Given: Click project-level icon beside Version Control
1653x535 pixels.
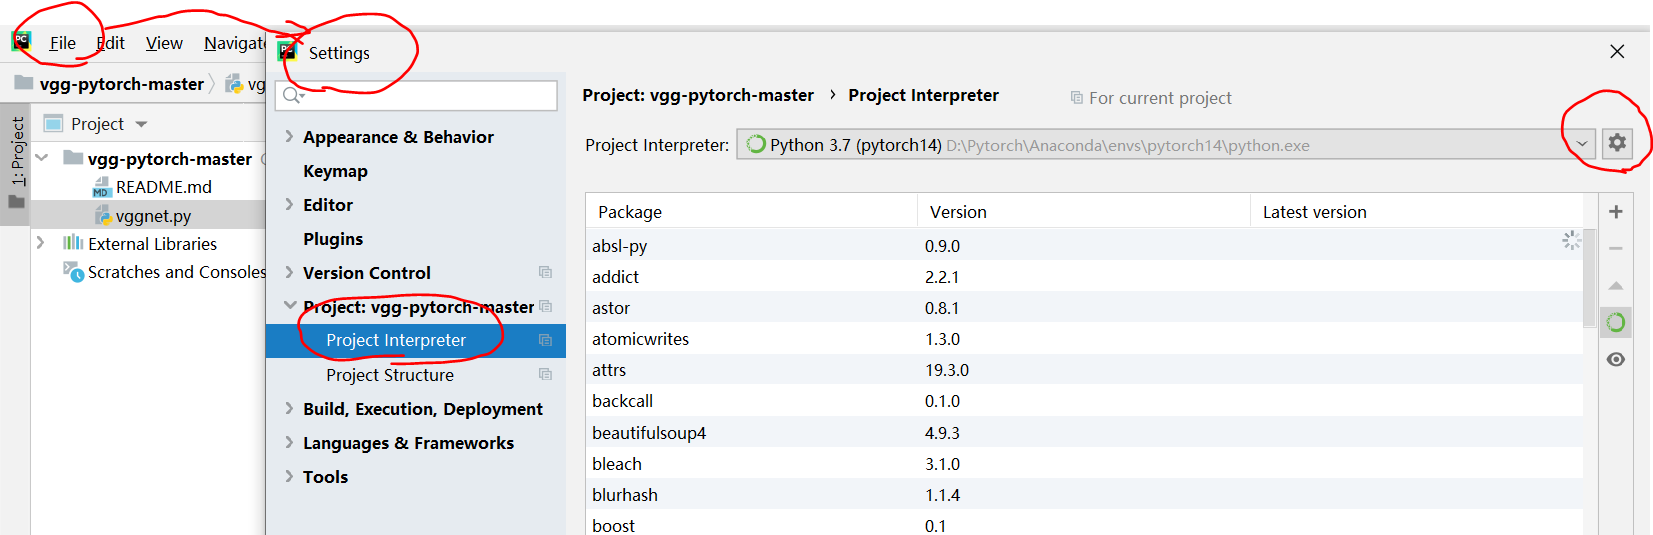Looking at the screenshot, I should coord(545,272).
